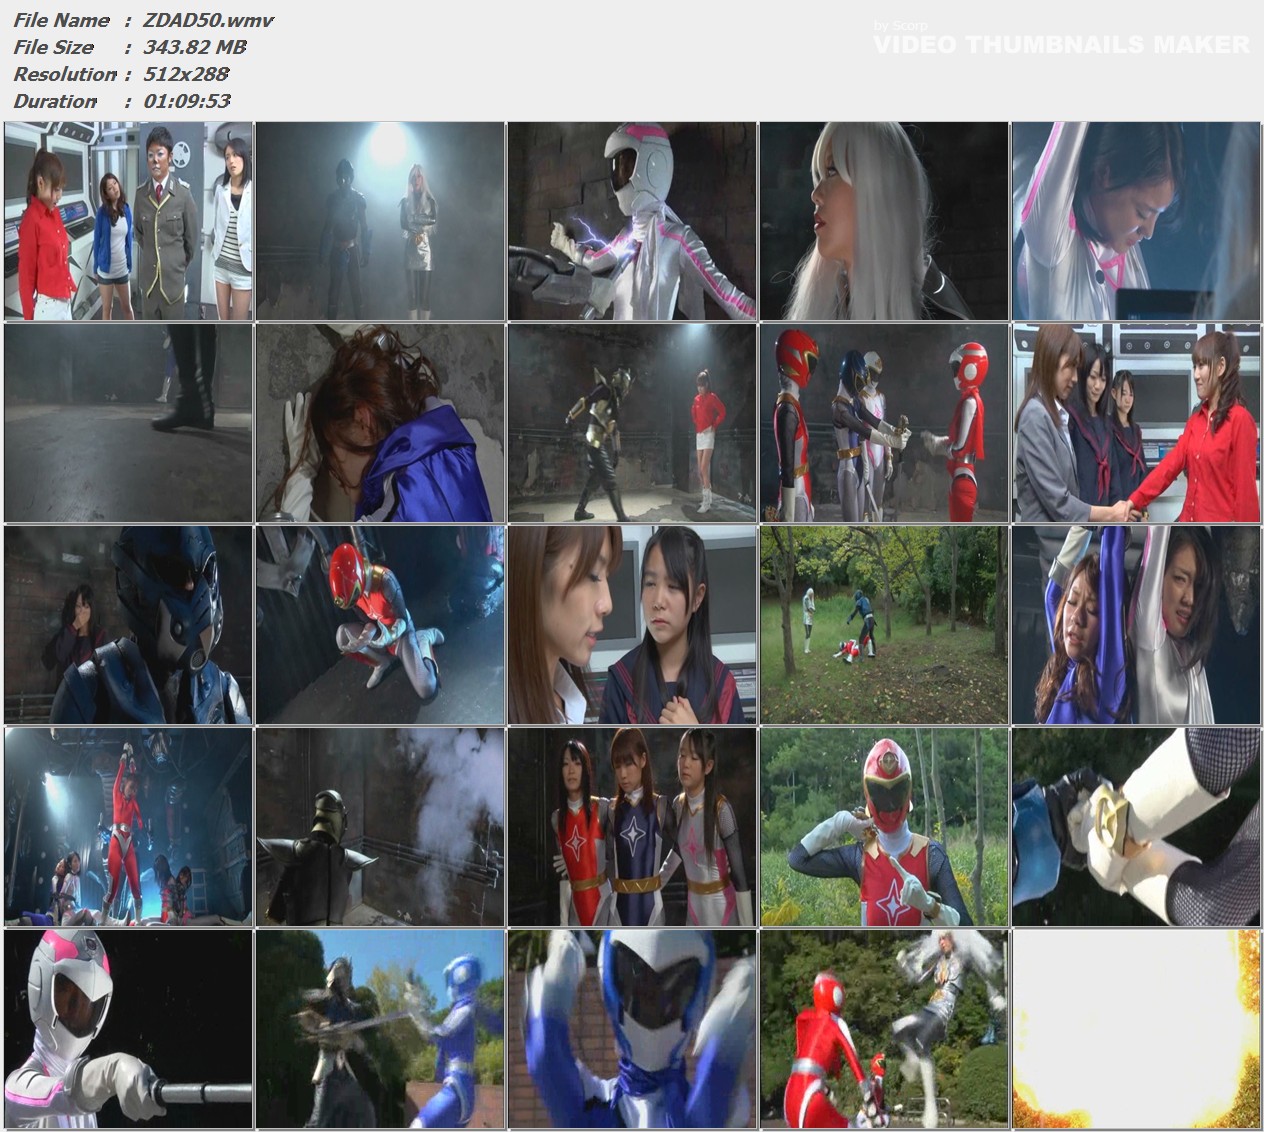Viewport: 1264px width, 1132px height.
Task: Click the duration value 01:09:53
Action: [x=187, y=101]
